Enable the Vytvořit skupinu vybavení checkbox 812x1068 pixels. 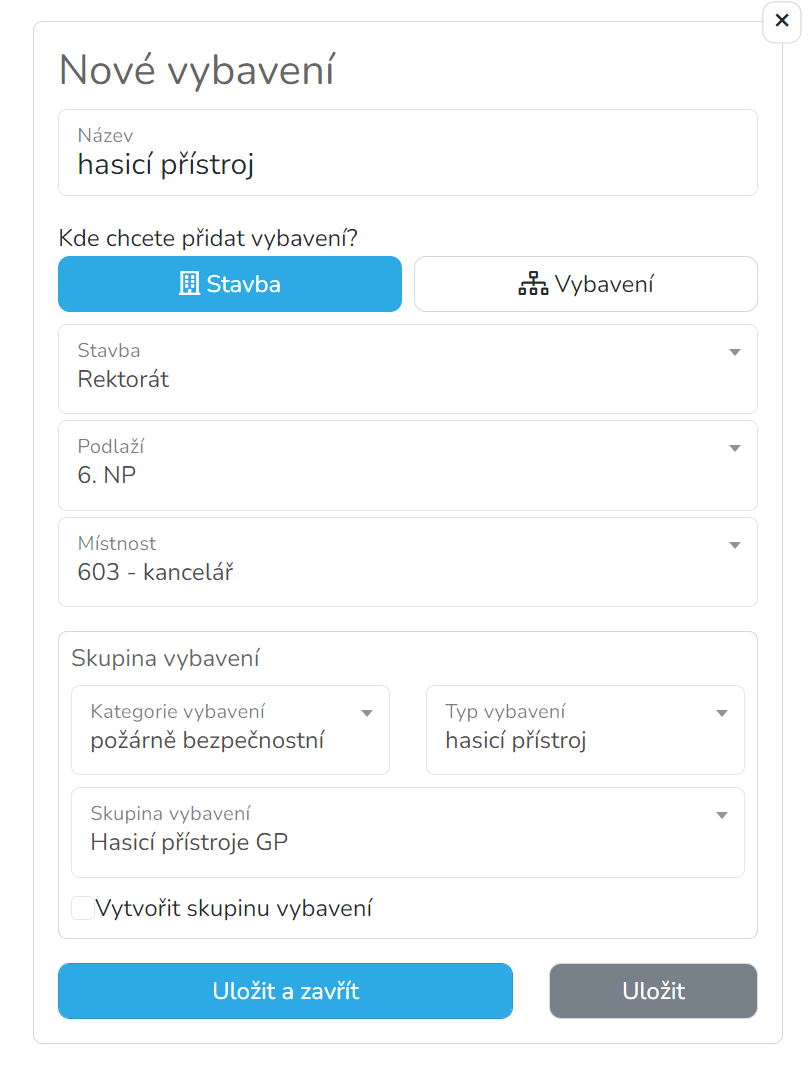click(83, 908)
